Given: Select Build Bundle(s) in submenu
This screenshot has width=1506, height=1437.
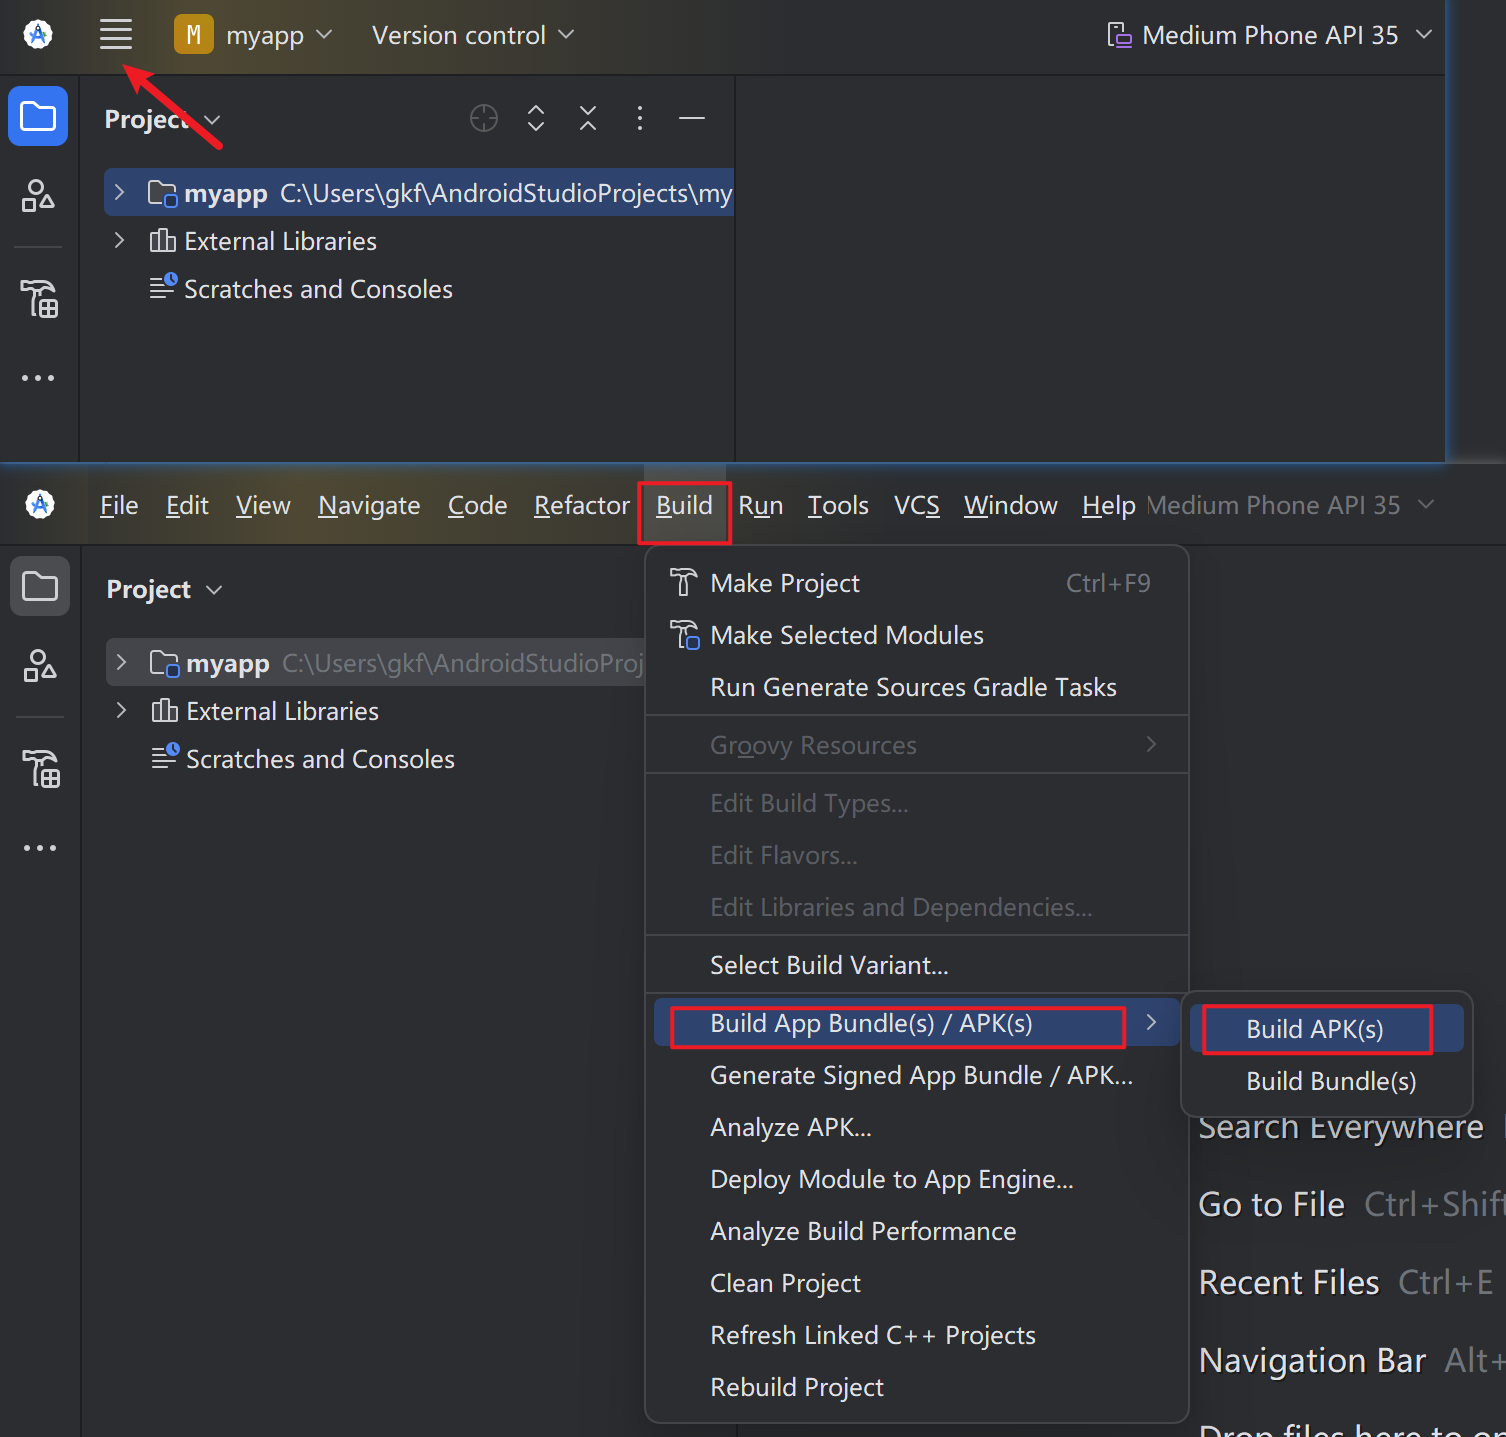Looking at the screenshot, I should coord(1326,1081).
